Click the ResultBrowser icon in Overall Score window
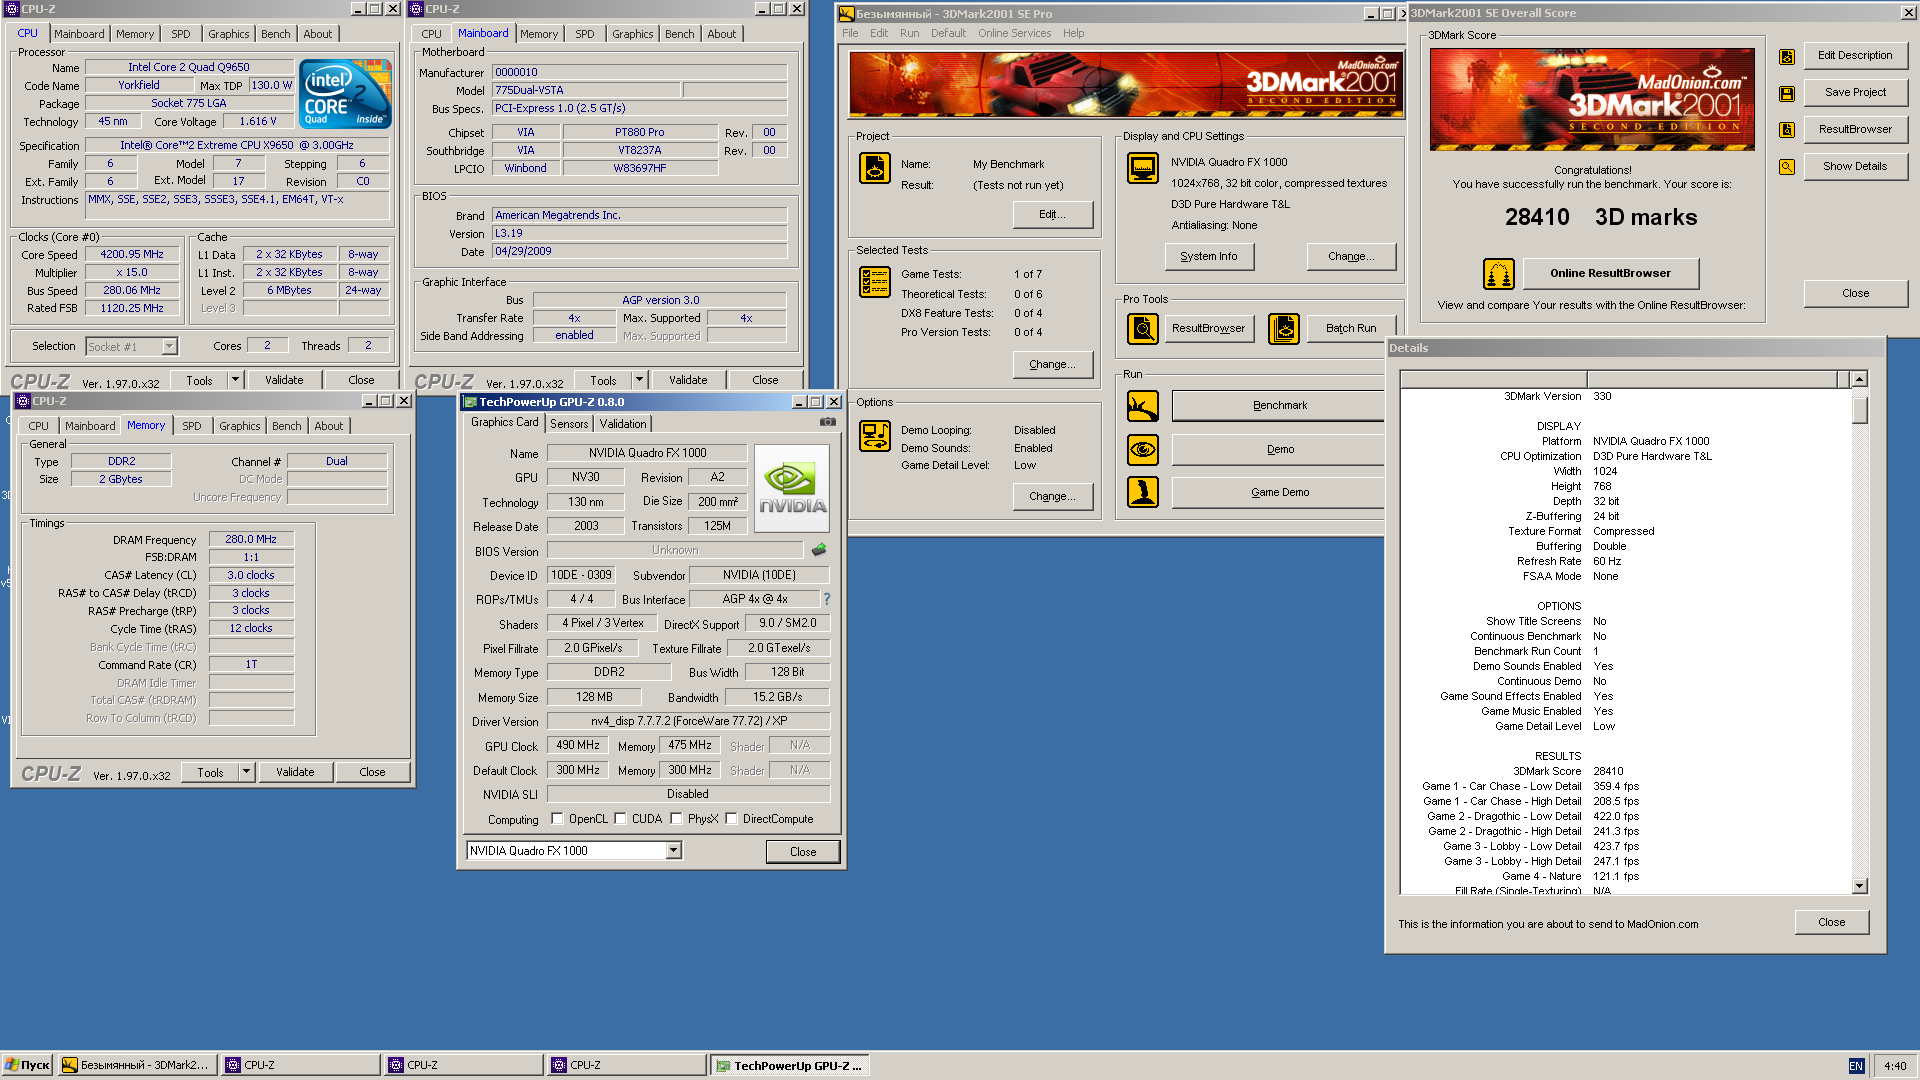 [1787, 130]
